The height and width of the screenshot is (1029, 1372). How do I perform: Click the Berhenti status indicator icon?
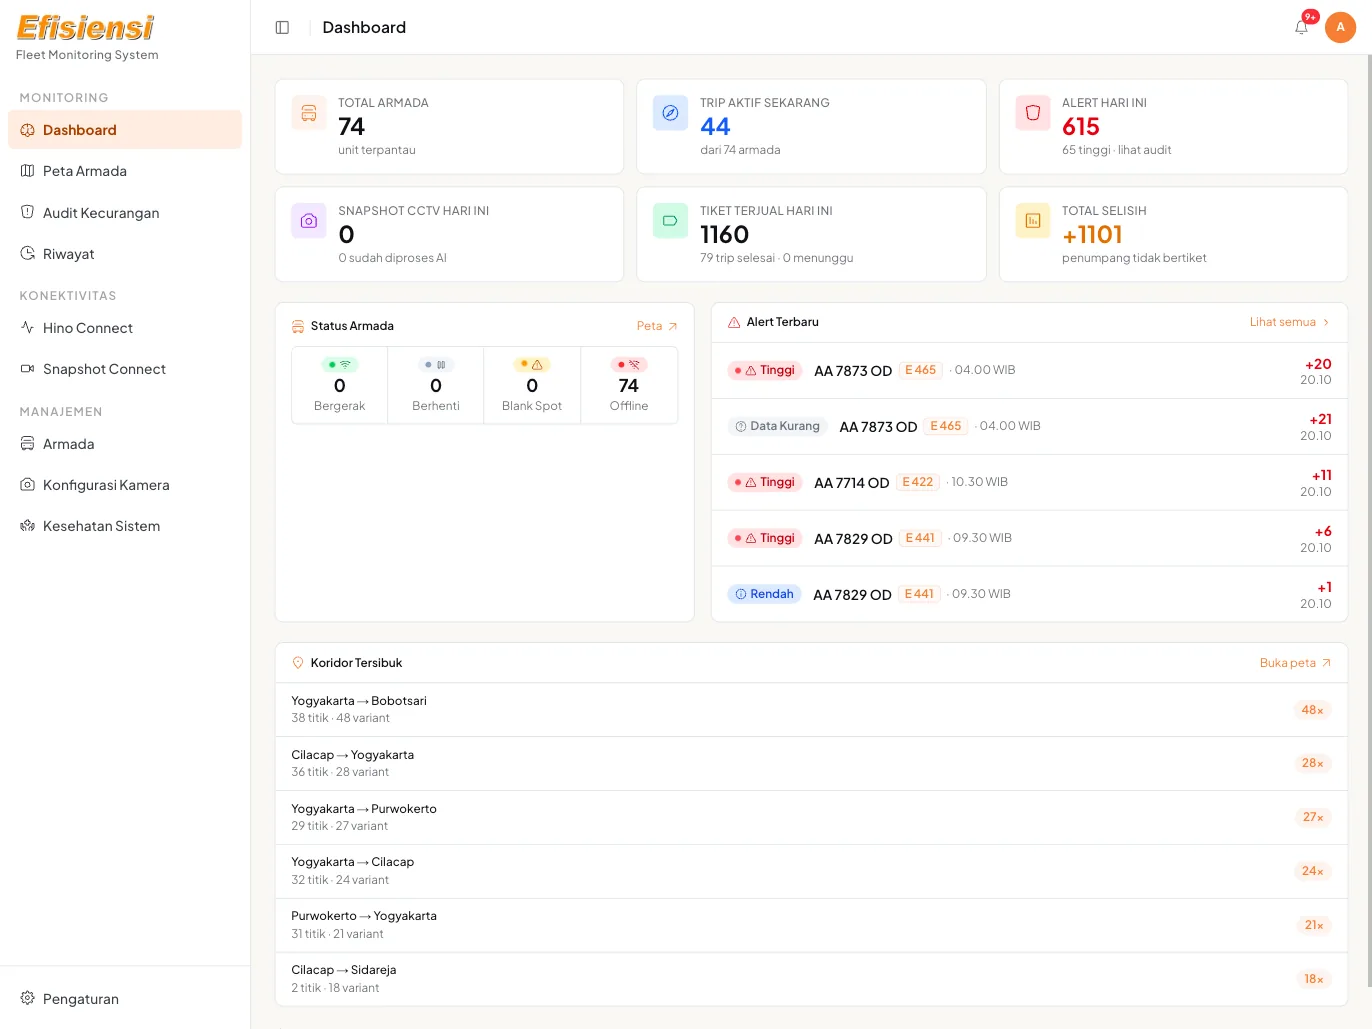436,365
